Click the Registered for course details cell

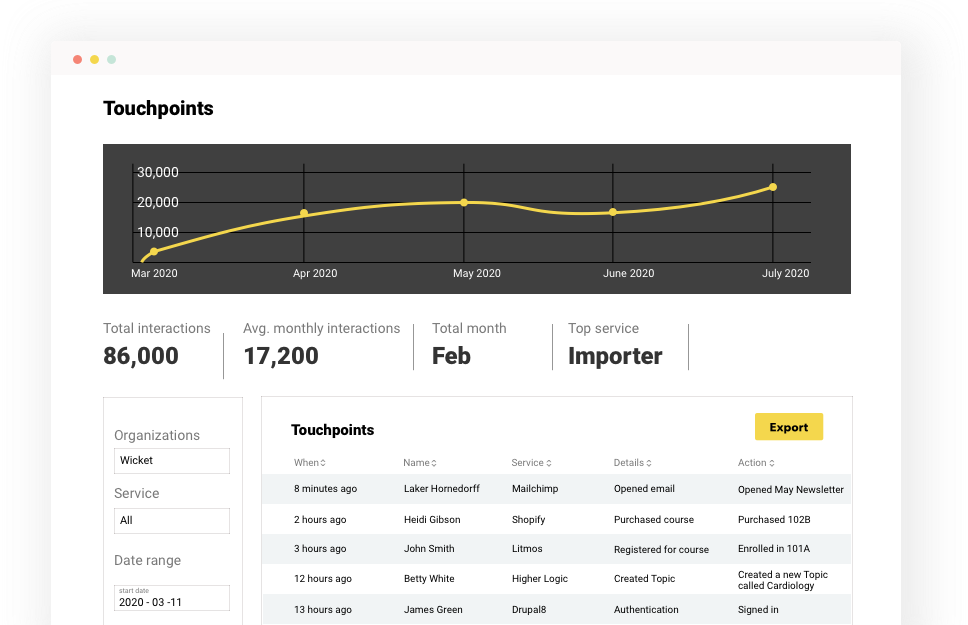[661, 550]
